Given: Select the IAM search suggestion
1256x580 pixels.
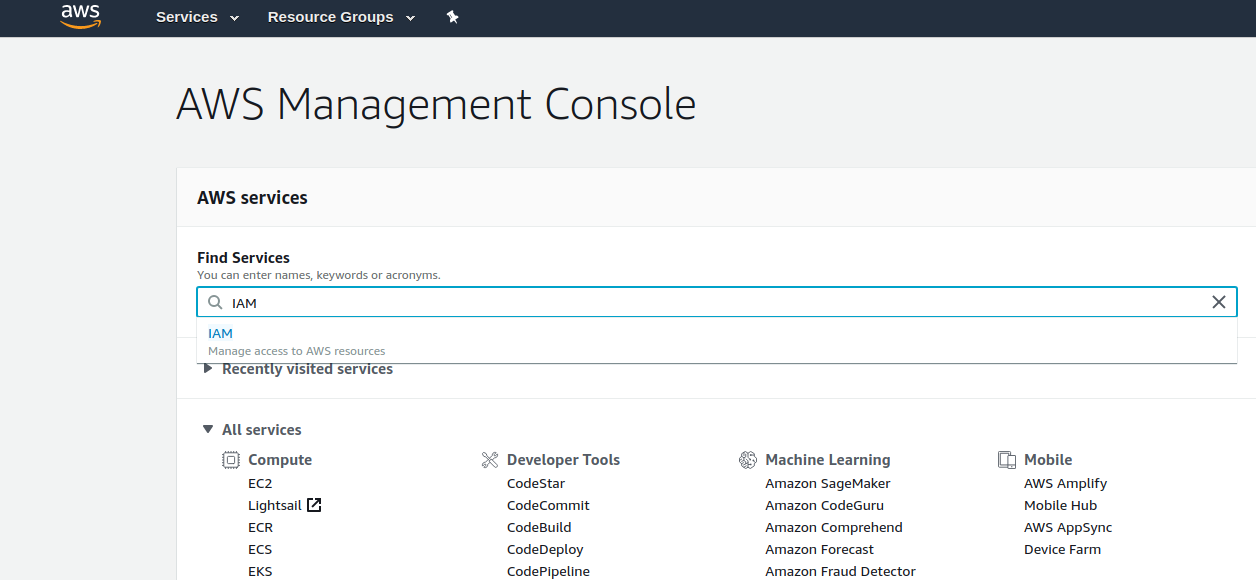Looking at the screenshot, I should [x=717, y=341].
